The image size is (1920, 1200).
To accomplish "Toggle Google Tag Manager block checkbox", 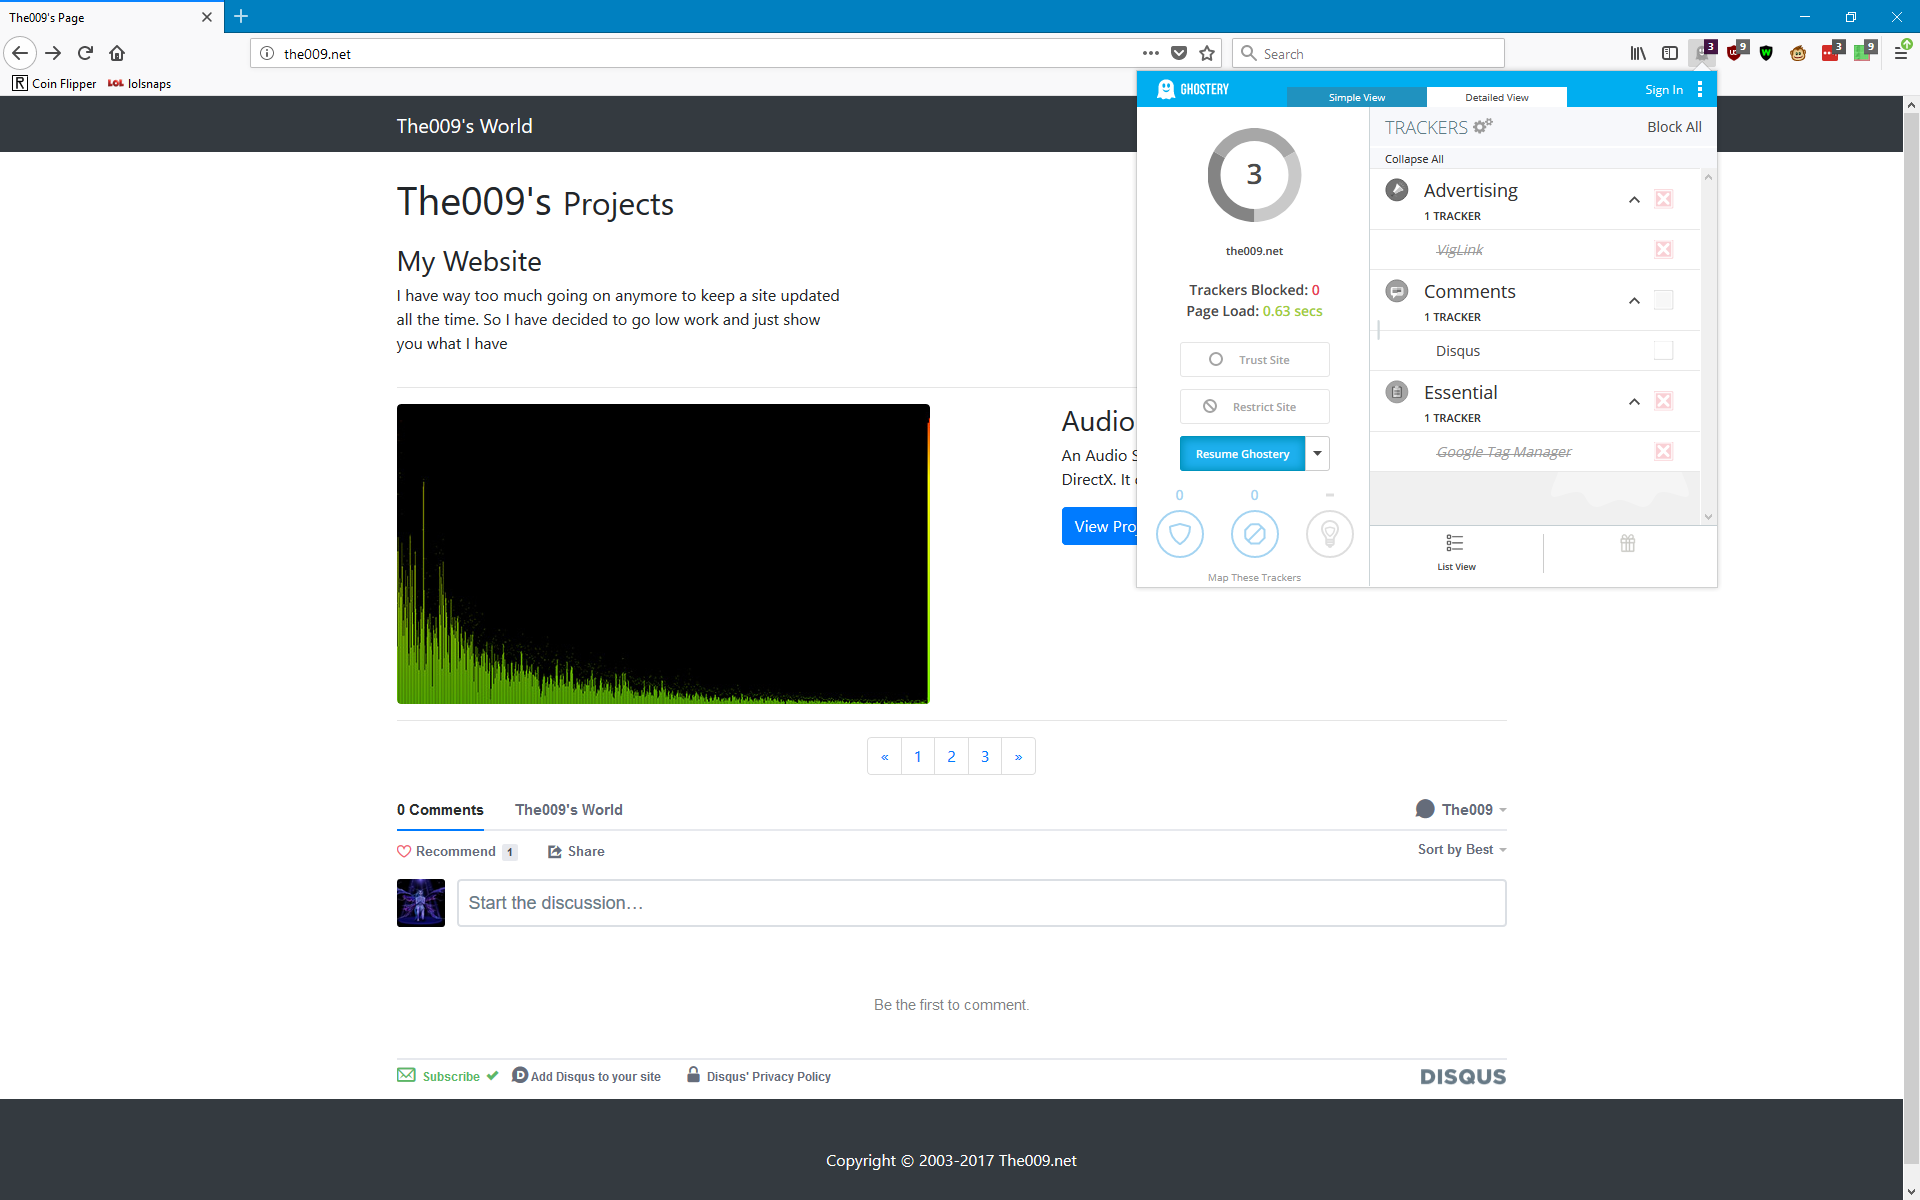I will 1663,451.
